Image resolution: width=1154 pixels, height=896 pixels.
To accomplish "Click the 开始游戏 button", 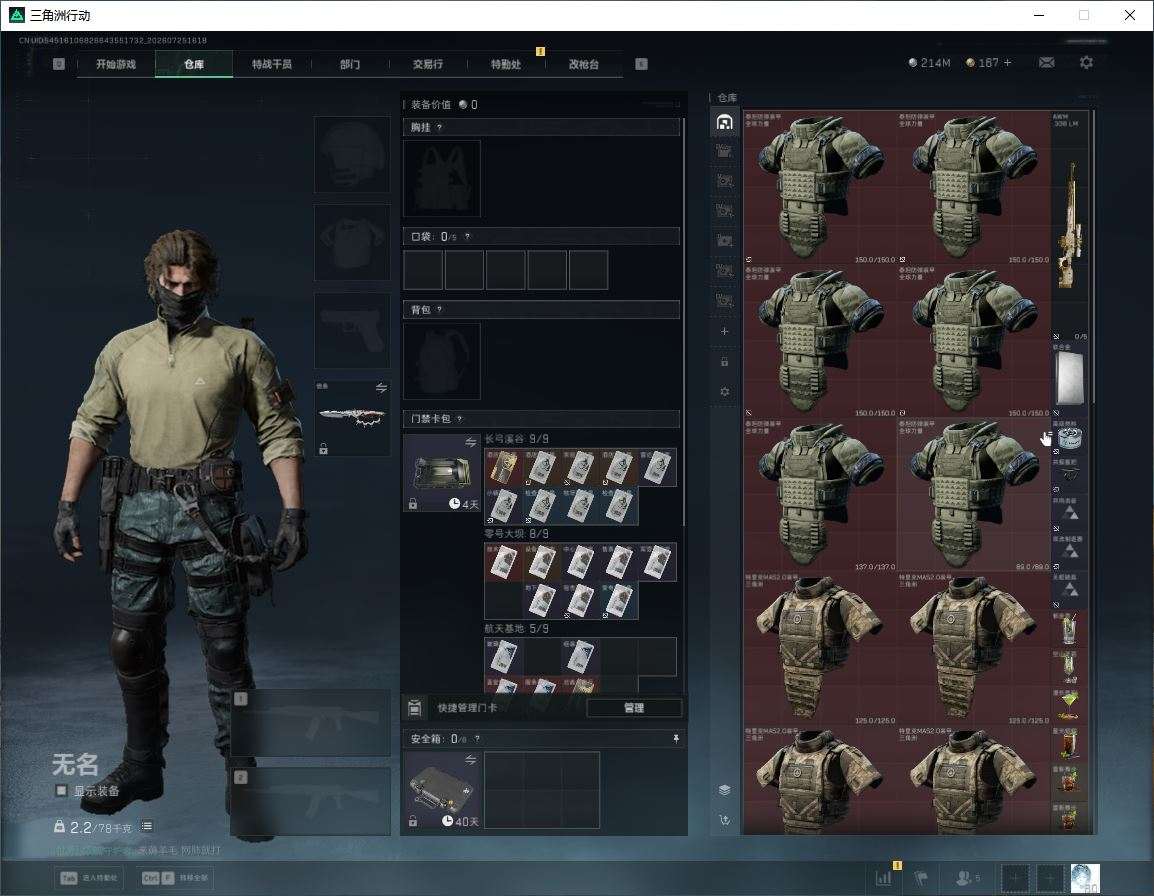I will (x=116, y=64).
